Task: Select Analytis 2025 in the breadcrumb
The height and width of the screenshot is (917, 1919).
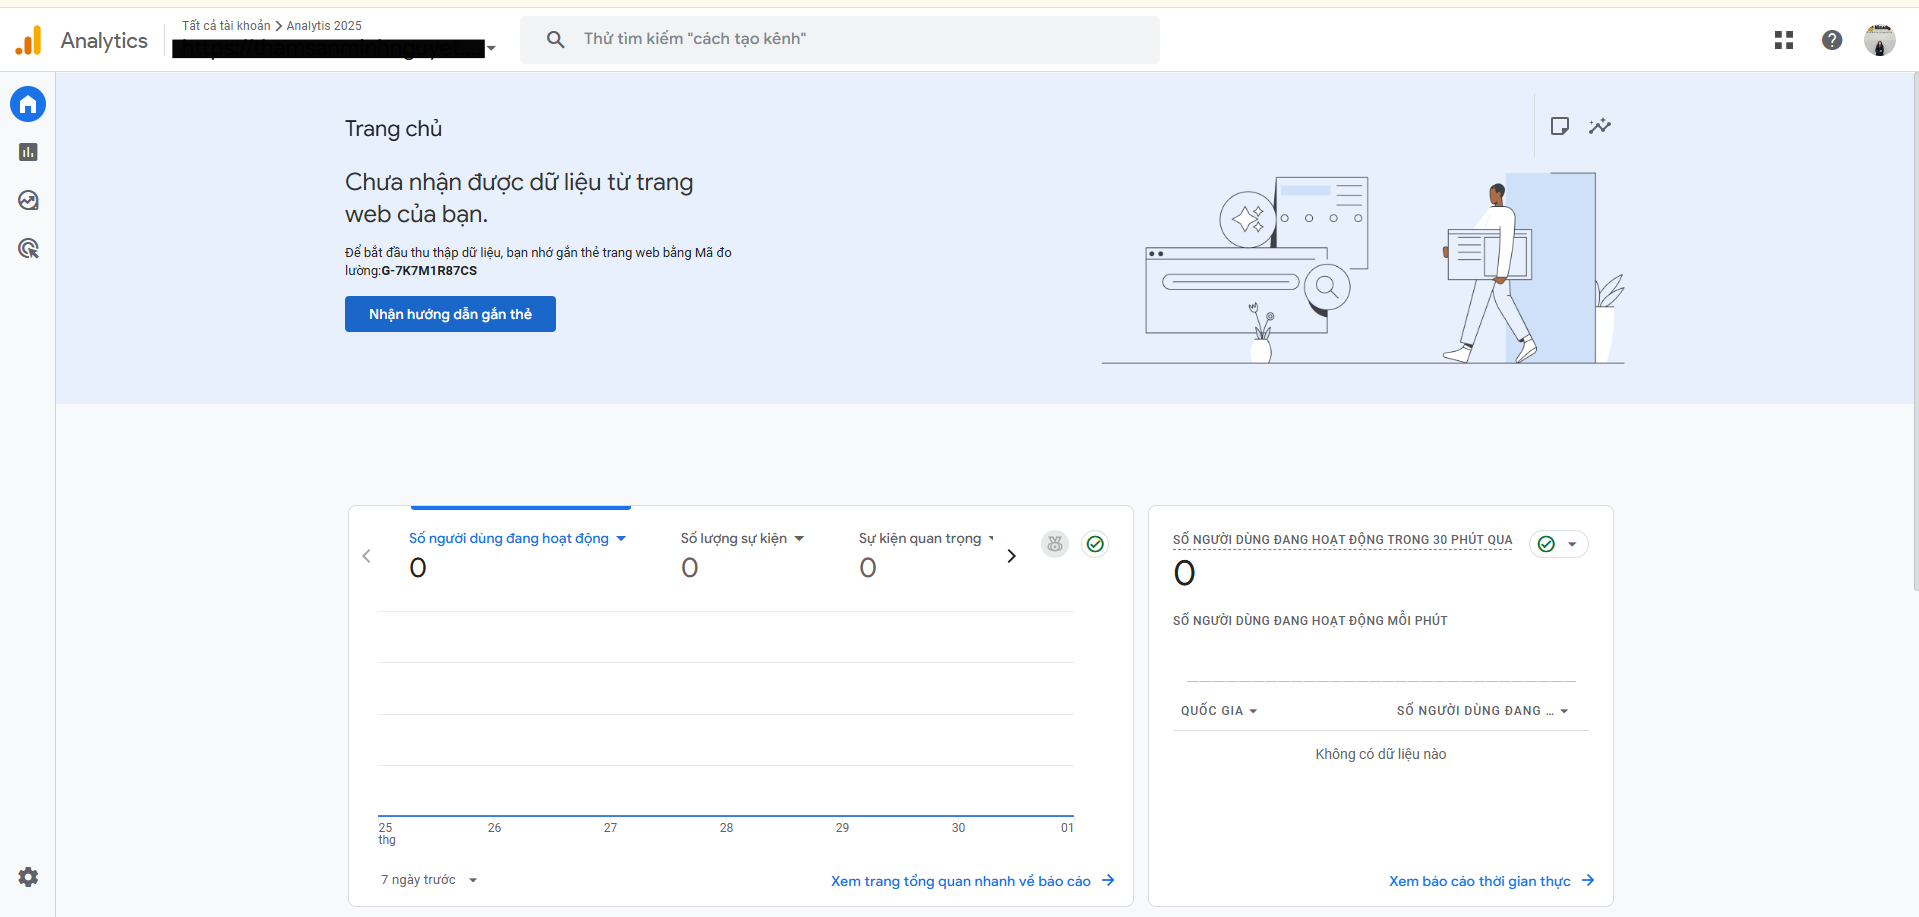Action: click(x=323, y=25)
